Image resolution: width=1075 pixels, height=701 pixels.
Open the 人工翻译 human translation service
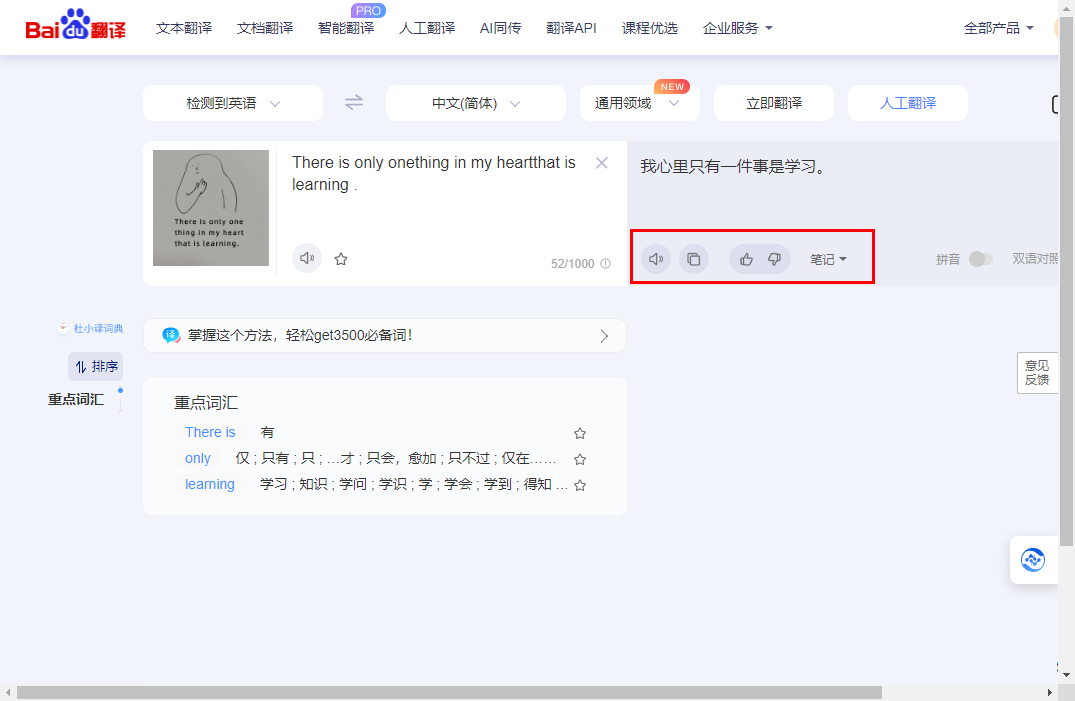(907, 102)
